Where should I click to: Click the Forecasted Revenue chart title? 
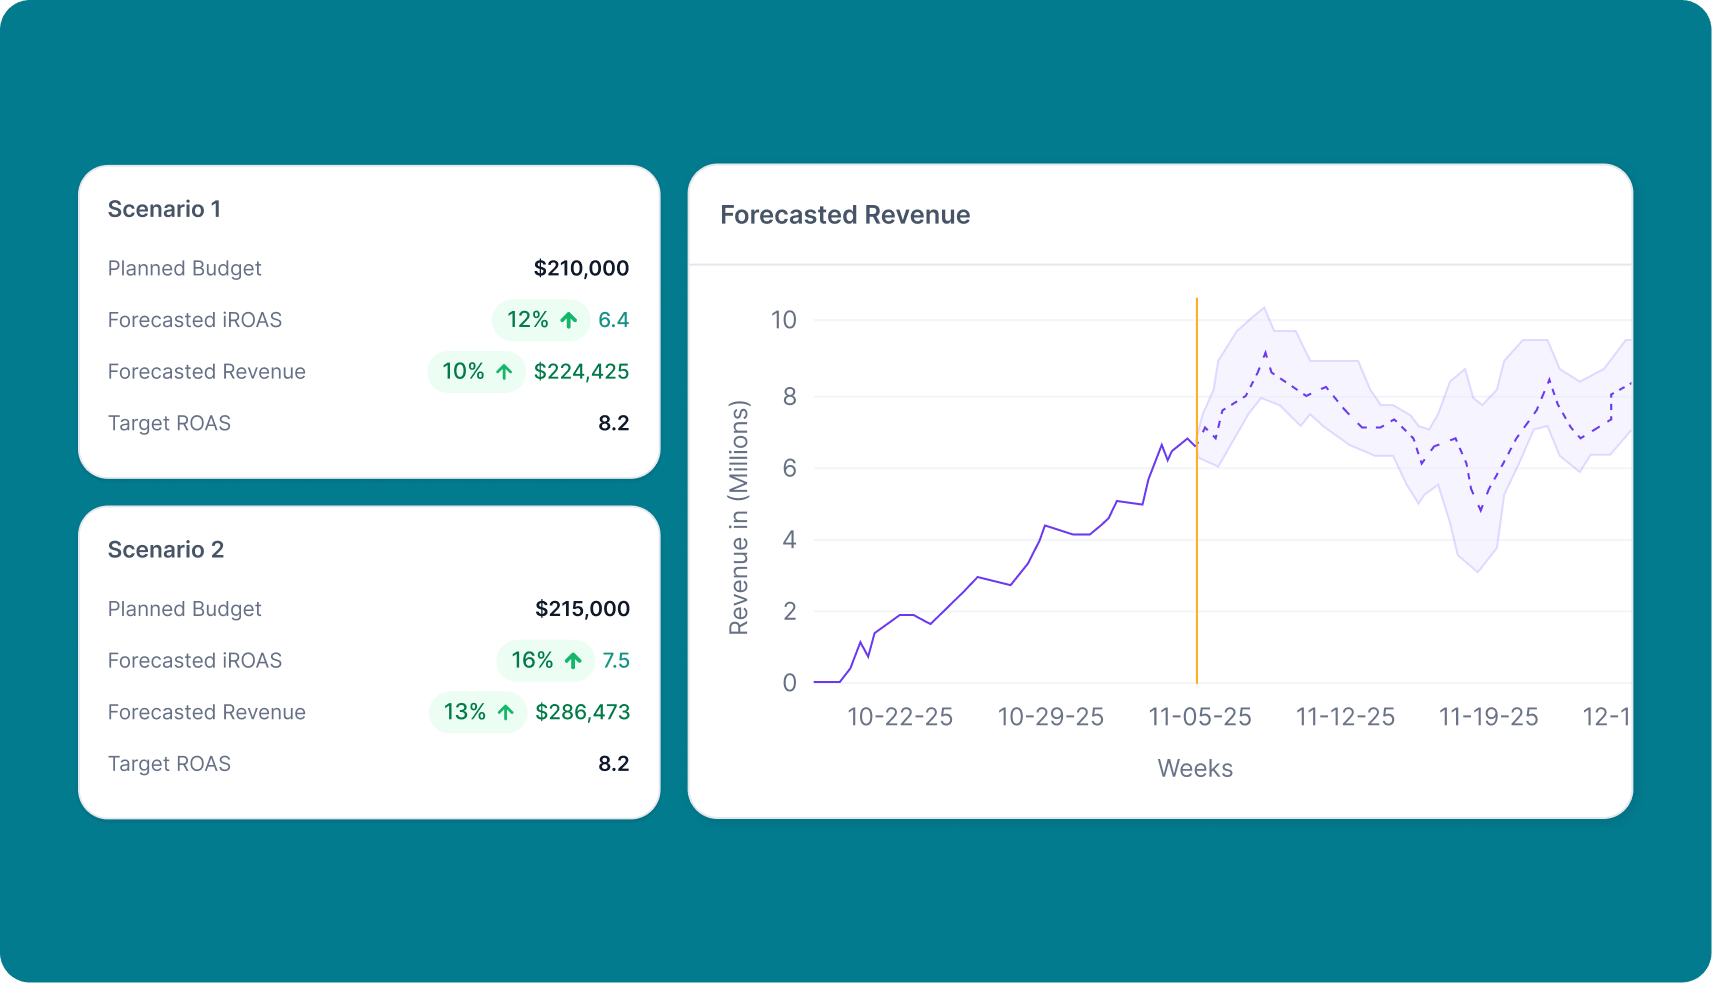pos(845,215)
